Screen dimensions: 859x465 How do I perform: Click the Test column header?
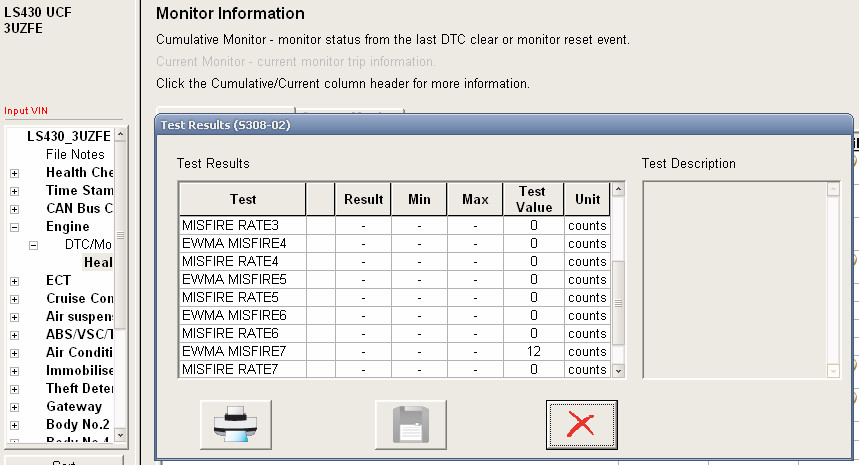click(242, 199)
